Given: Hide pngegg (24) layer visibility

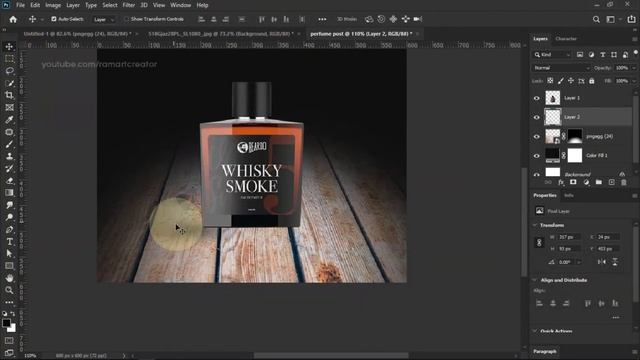Looking at the screenshot, I should point(536,137).
